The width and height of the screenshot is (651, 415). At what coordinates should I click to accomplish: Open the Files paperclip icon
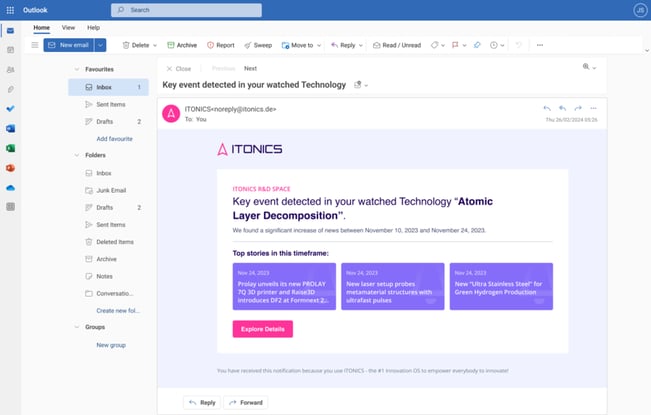(x=10, y=89)
